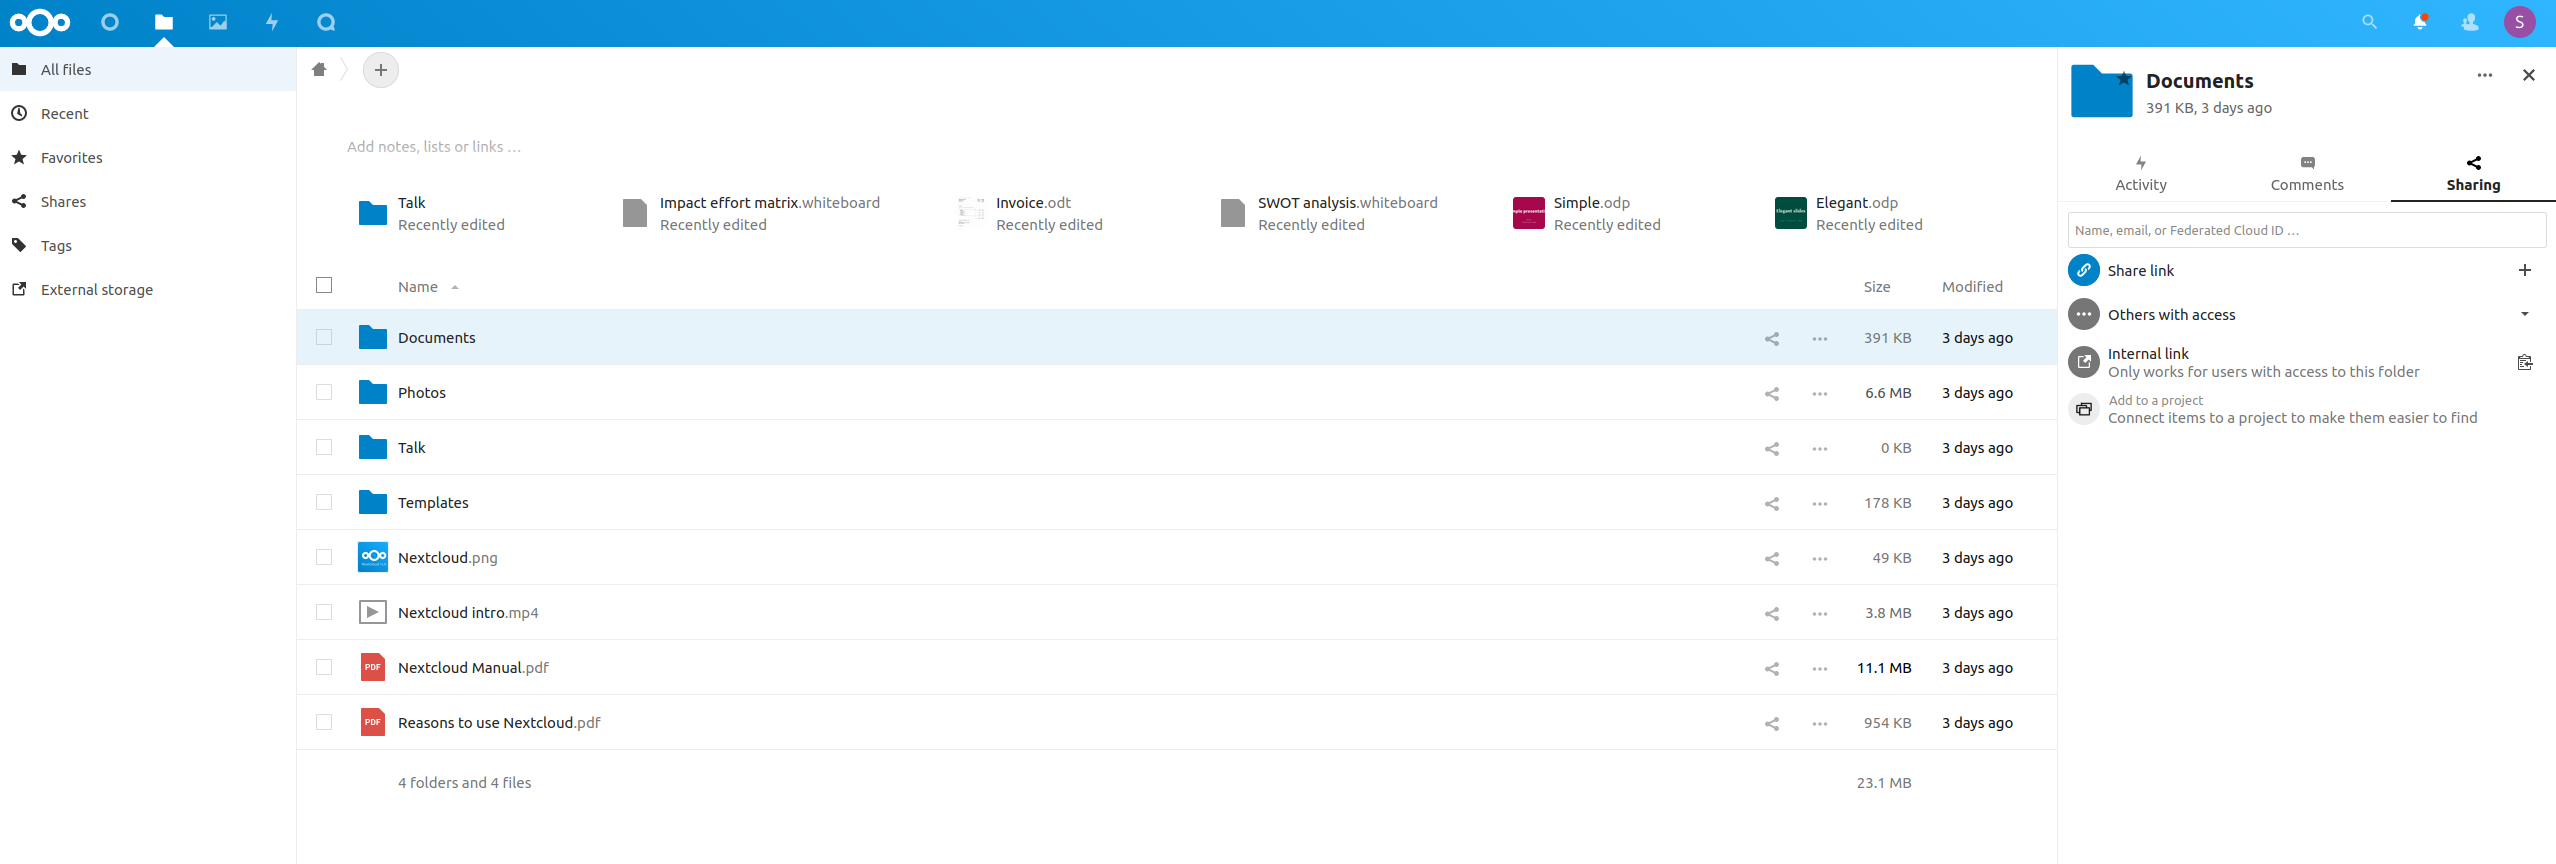The width and height of the screenshot is (2556, 864).
Task: Open Favorites in left navigation
Action: pyautogui.click(x=148, y=157)
